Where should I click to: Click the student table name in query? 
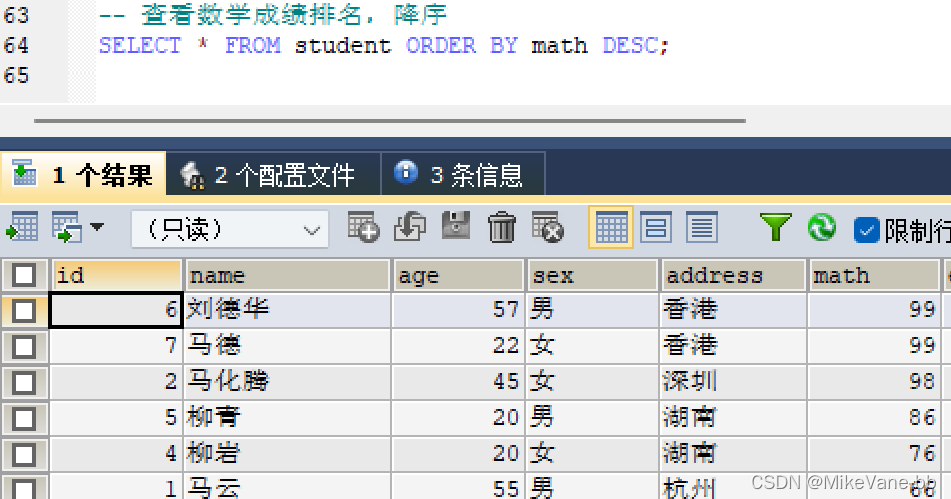pyautogui.click(x=343, y=45)
